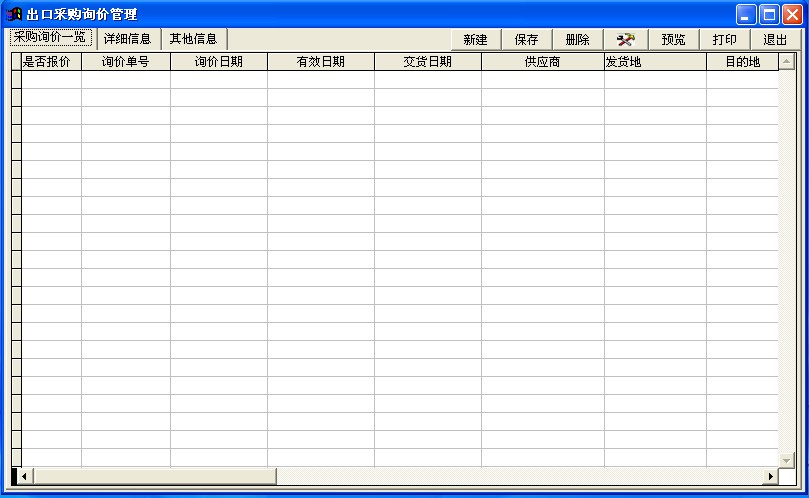
Task: Click the vertical scrollbar down arrow
Action: 786,460
